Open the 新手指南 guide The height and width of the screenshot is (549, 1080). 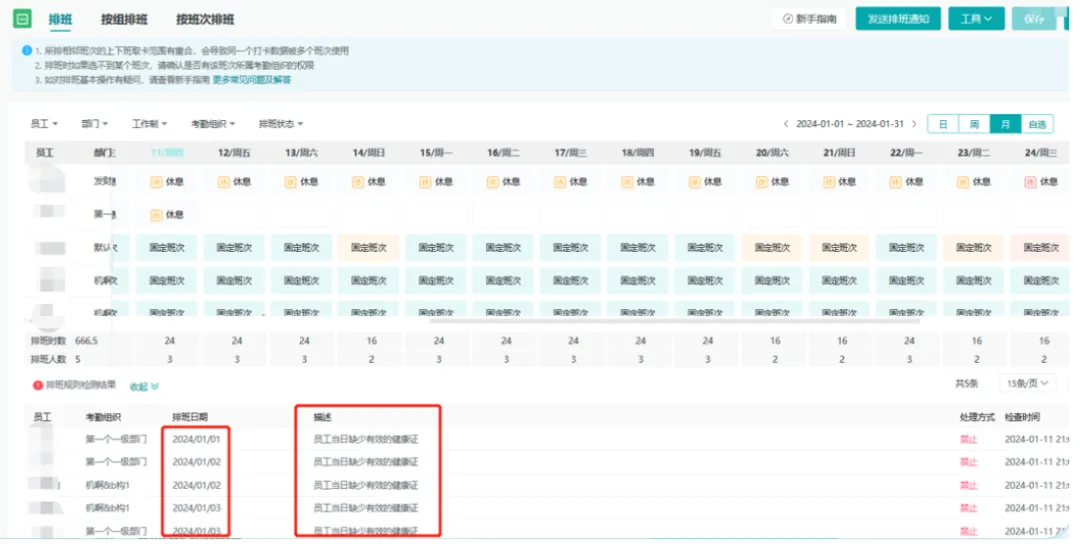809,19
